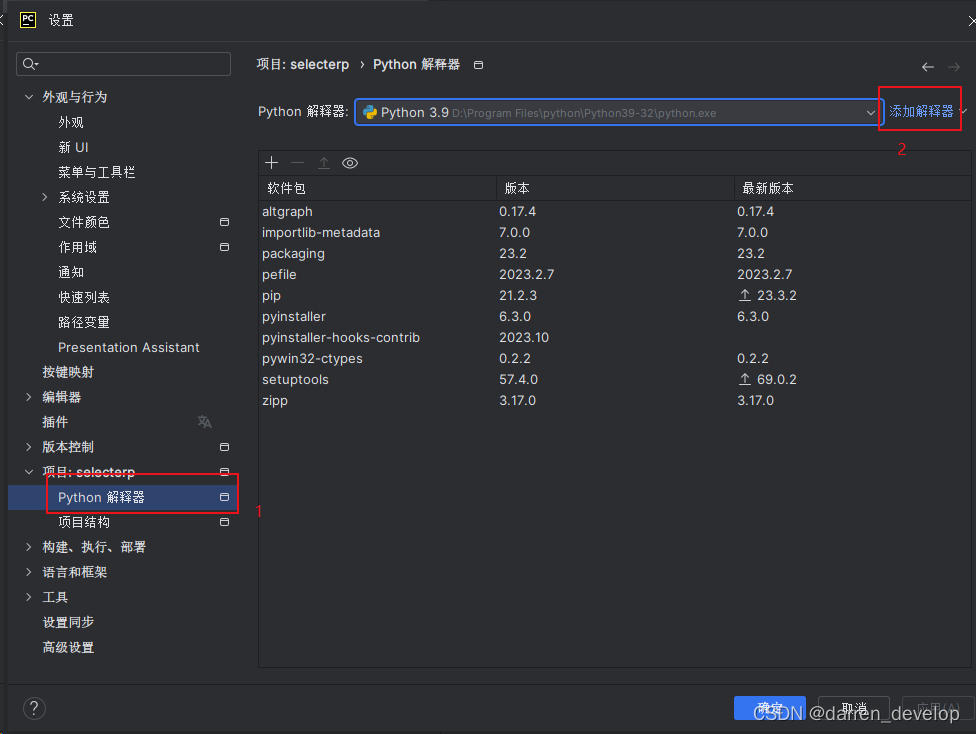Viewport: 976px width, 734px height.
Task: Toggle the eye icon to show early releases
Action: pos(350,162)
